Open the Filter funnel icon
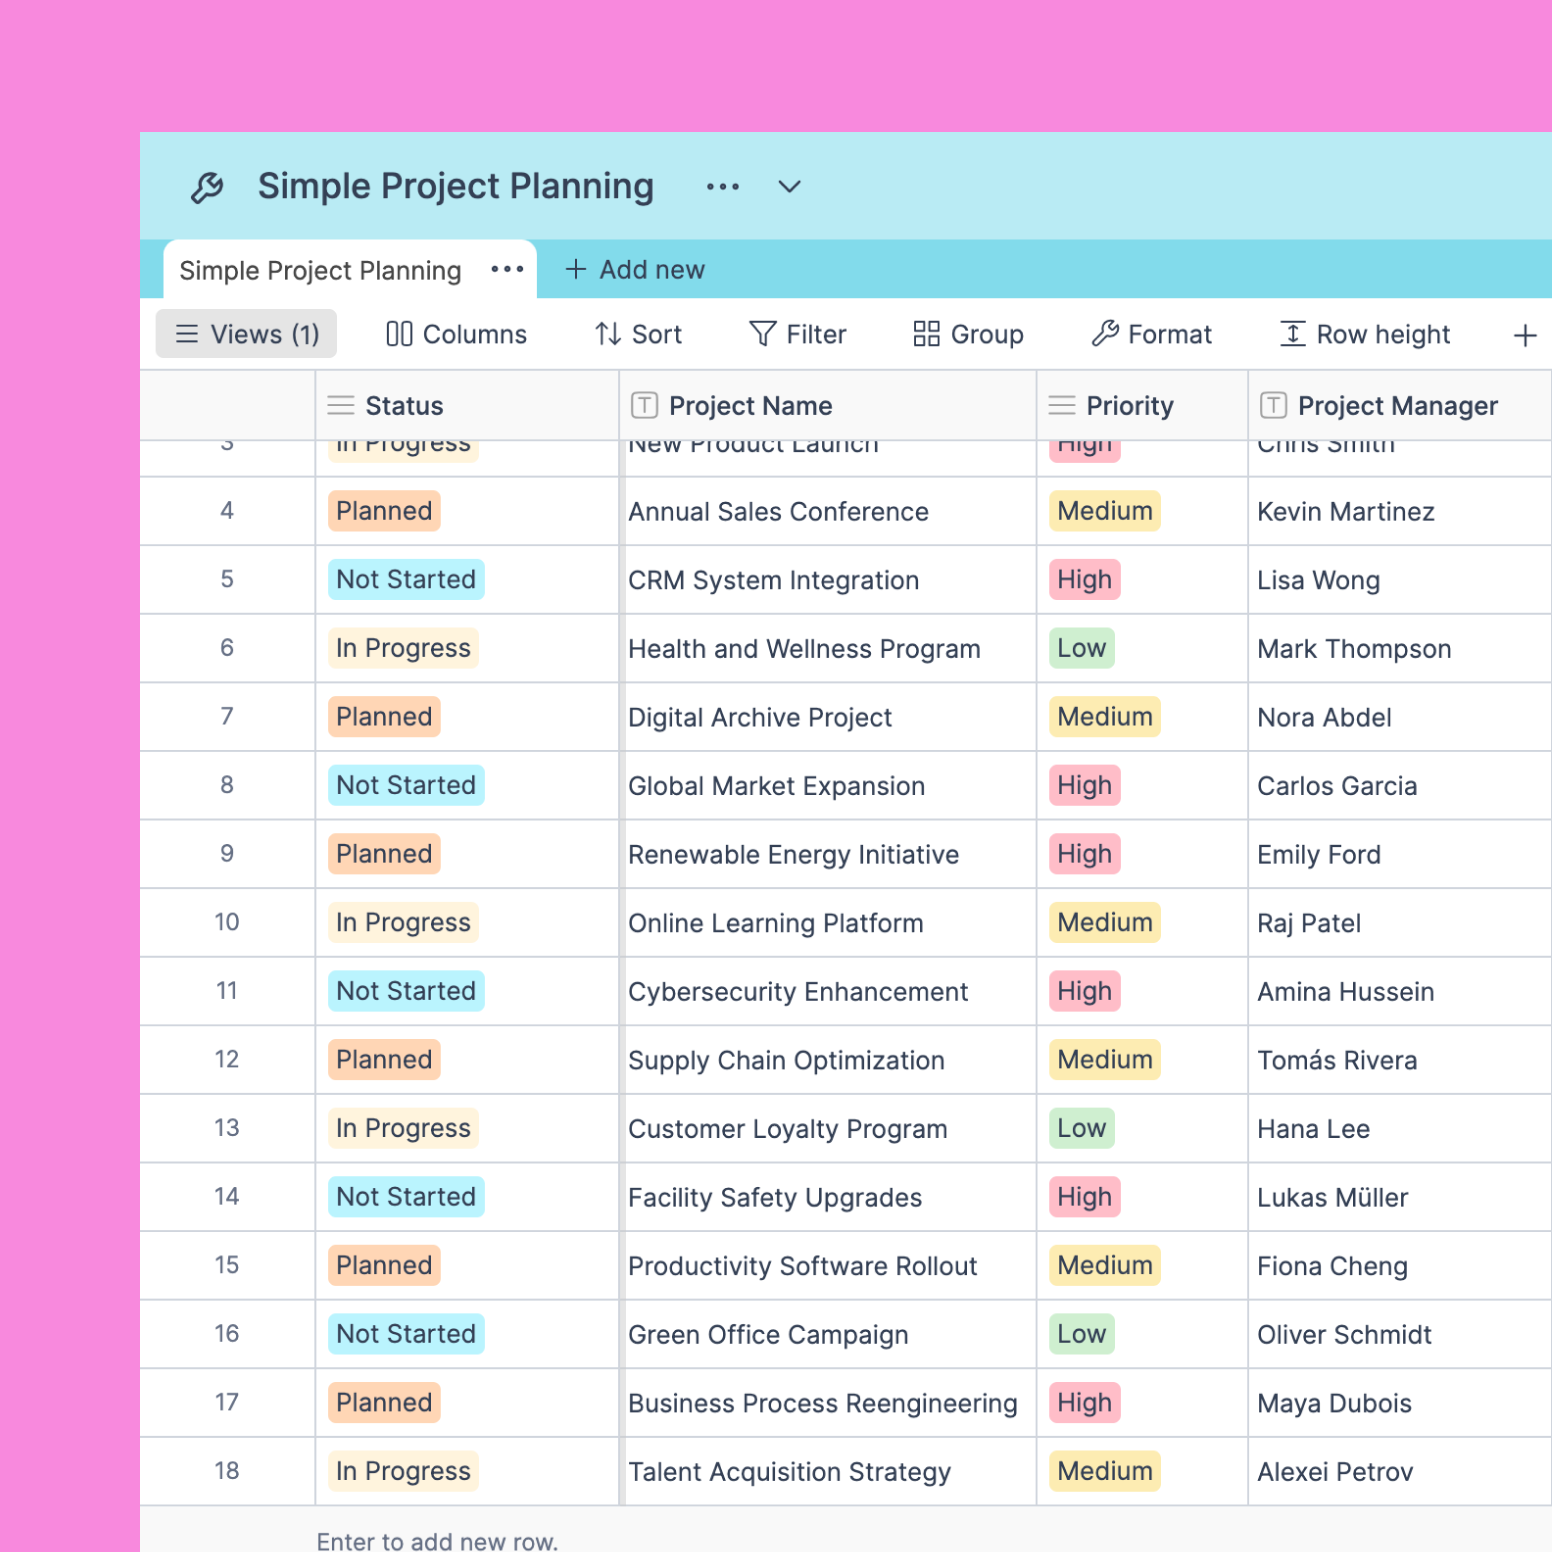This screenshot has height=1552, width=1552. tap(762, 334)
